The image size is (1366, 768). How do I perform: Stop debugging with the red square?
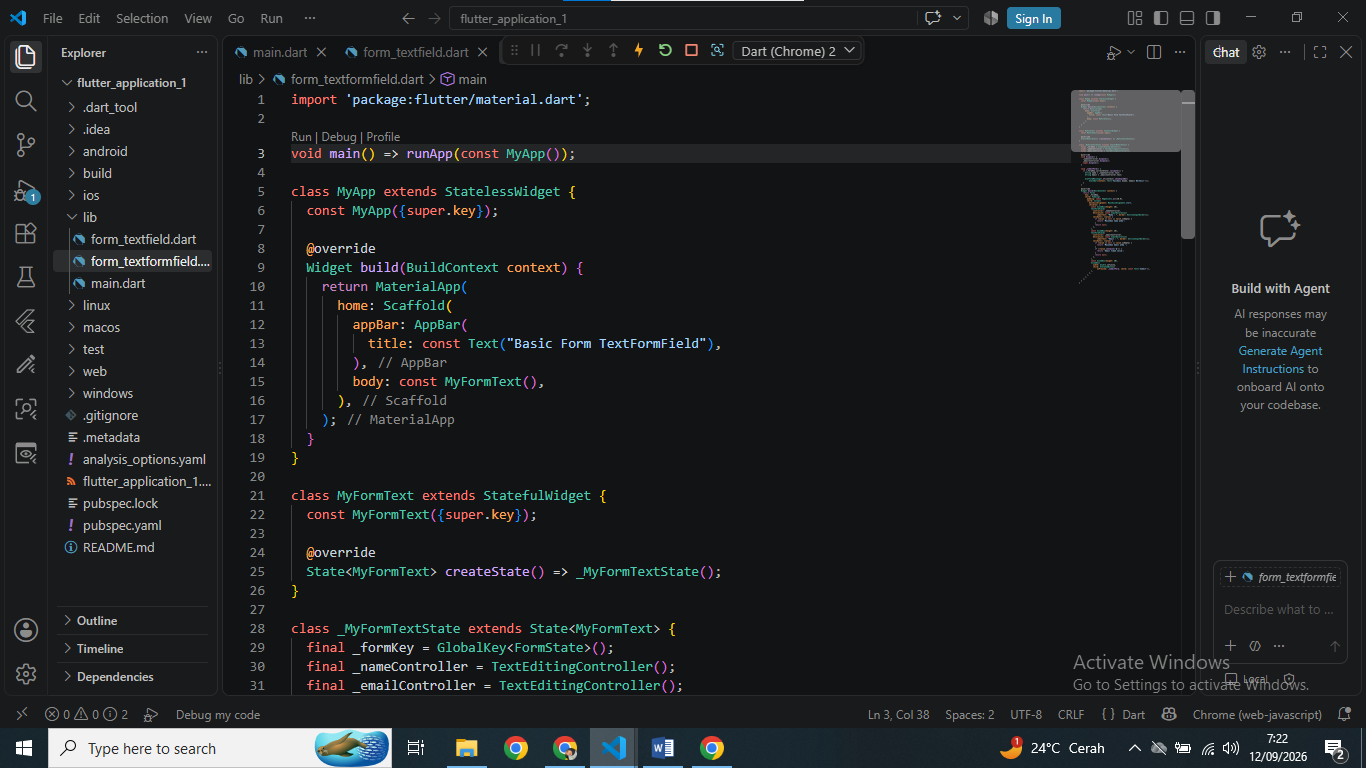coord(691,51)
